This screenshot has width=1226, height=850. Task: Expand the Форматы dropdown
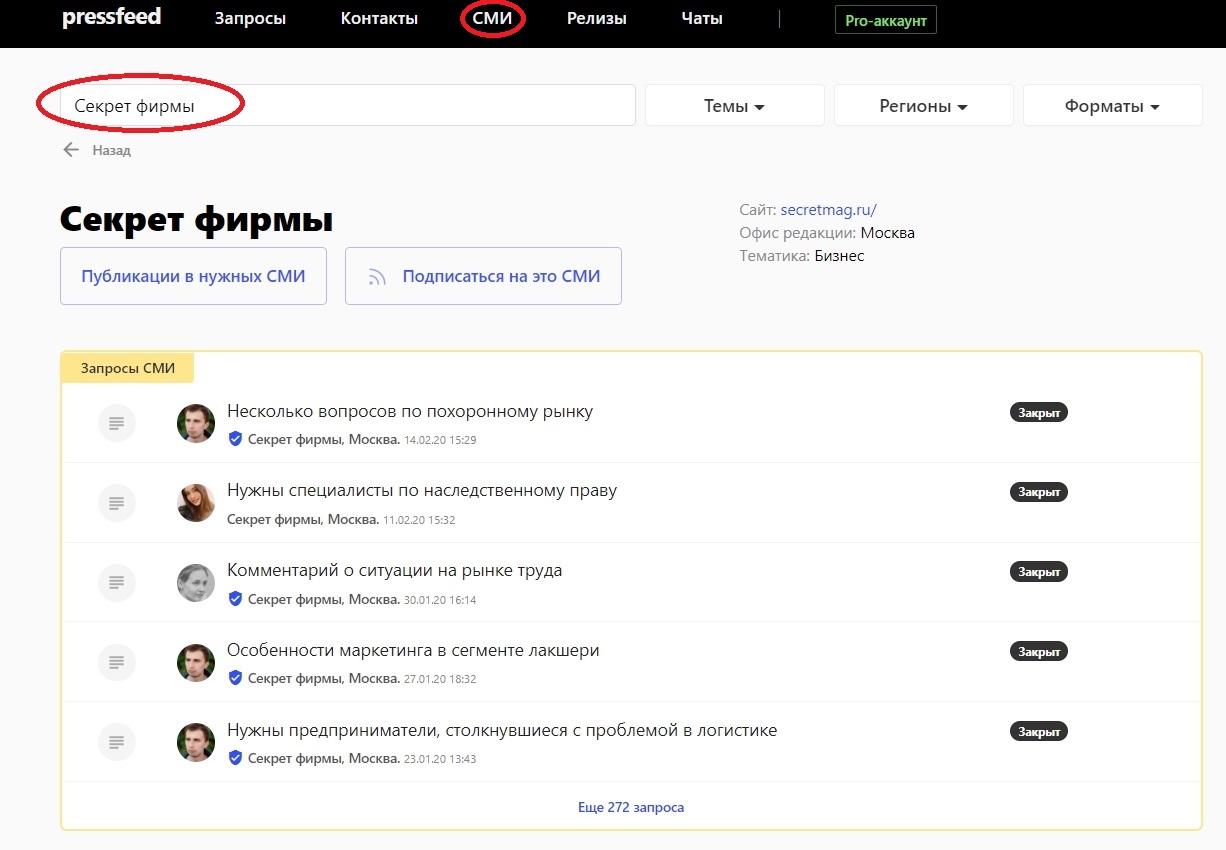tap(1112, 106)
